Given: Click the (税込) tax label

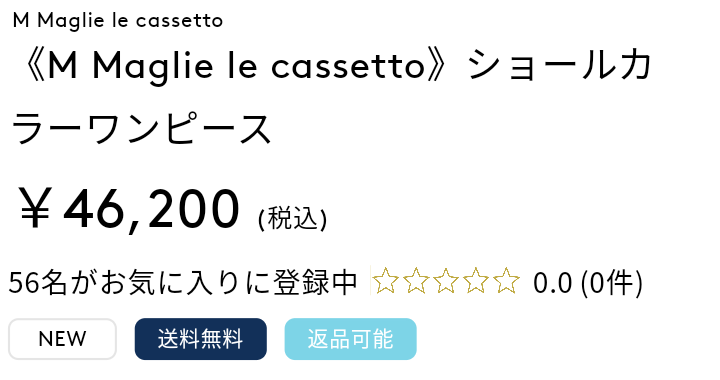Looking at the screenshot, I should pos(292,218).
